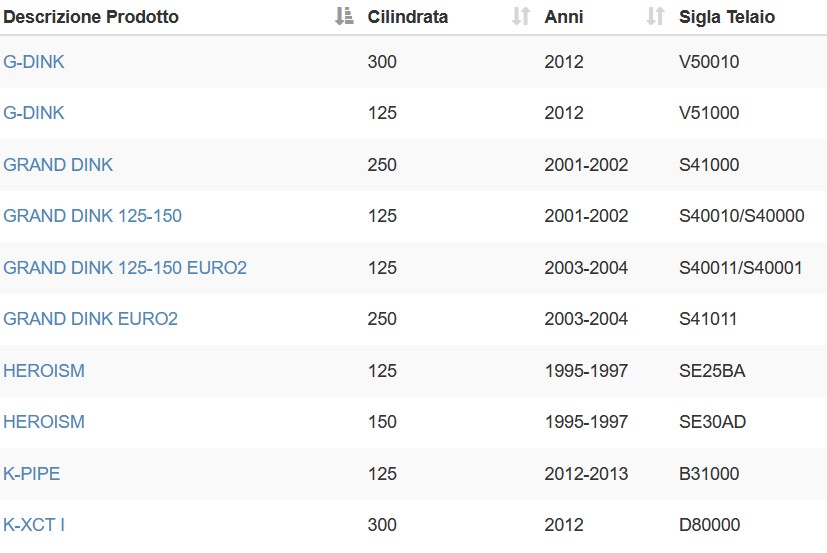
Task: Select the 2012-2013 years cell
Action: tap(586, 473)
